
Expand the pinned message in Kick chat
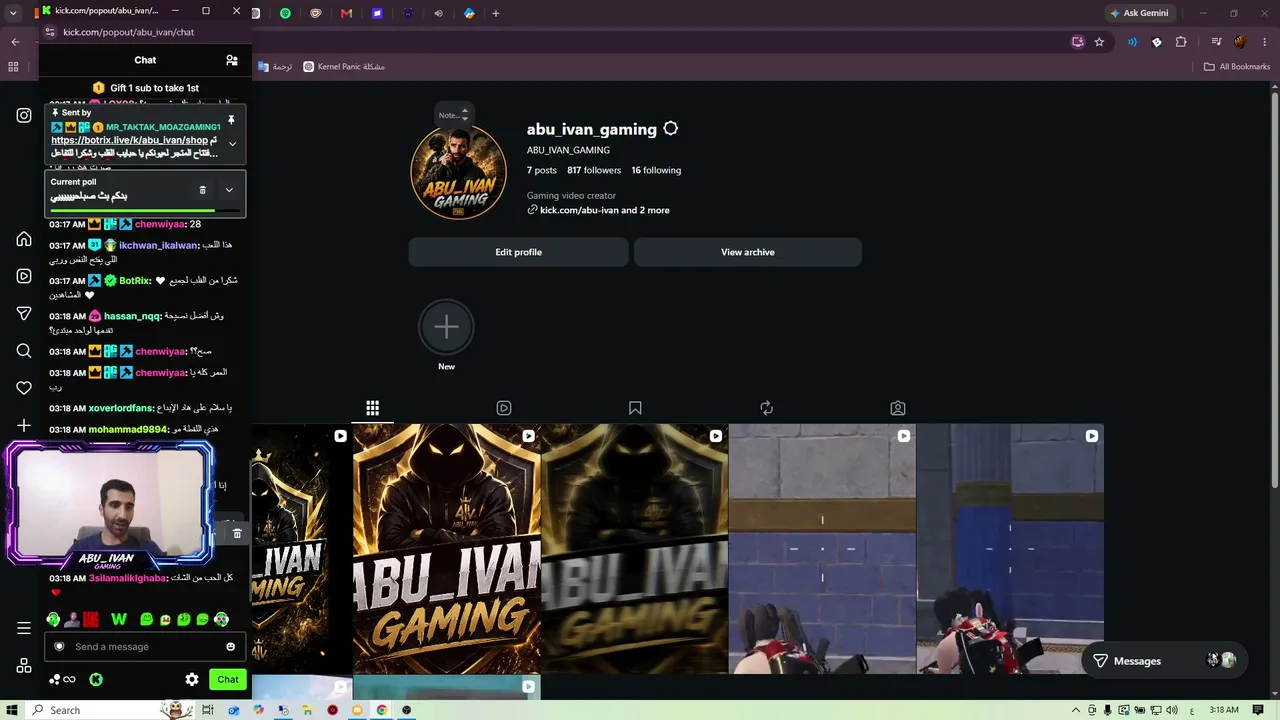coord(232,144)
